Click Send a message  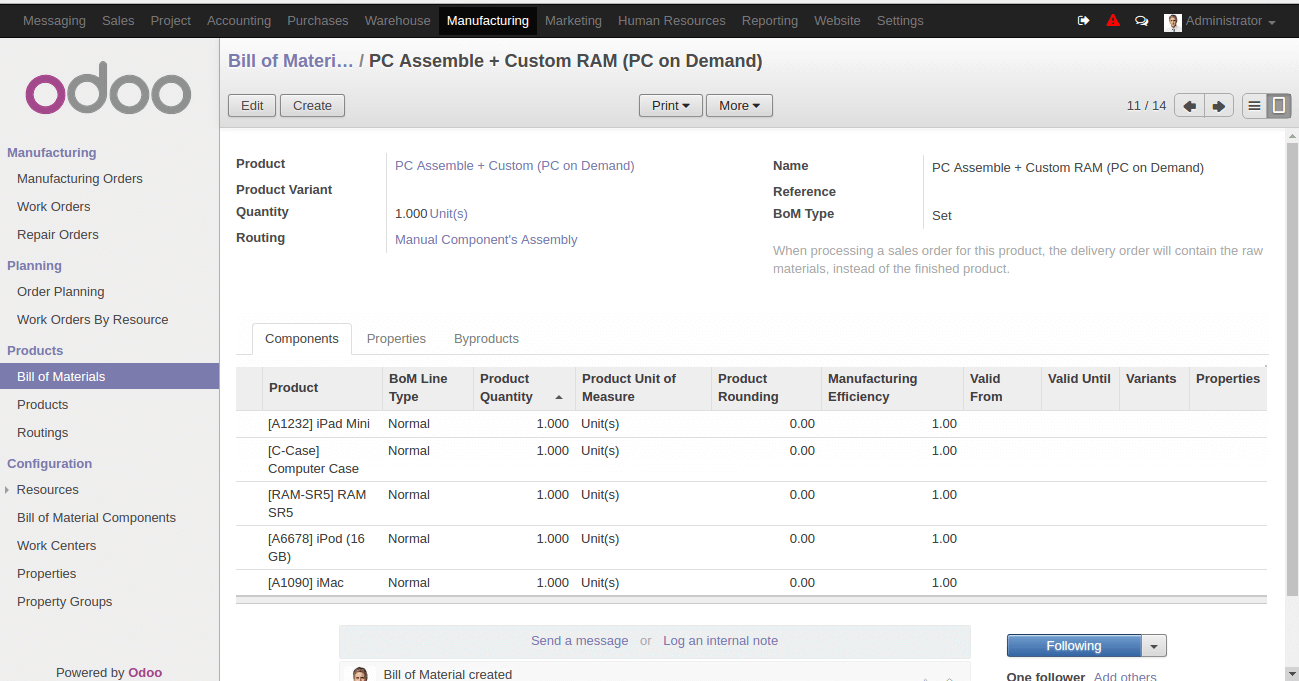click(x=580, y=641)
